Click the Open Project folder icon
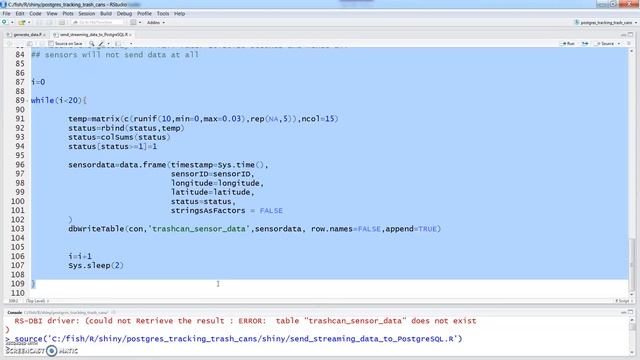640x360 pixels. 22,22
